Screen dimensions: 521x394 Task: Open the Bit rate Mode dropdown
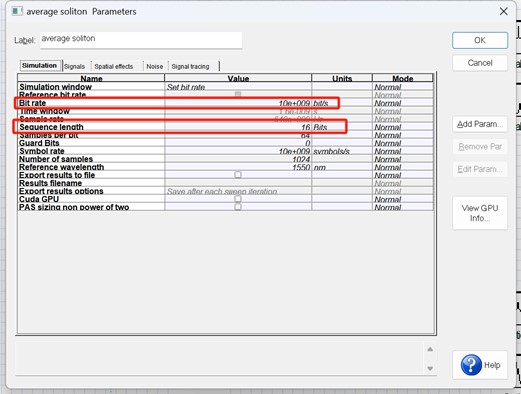[x=403, y=103]
